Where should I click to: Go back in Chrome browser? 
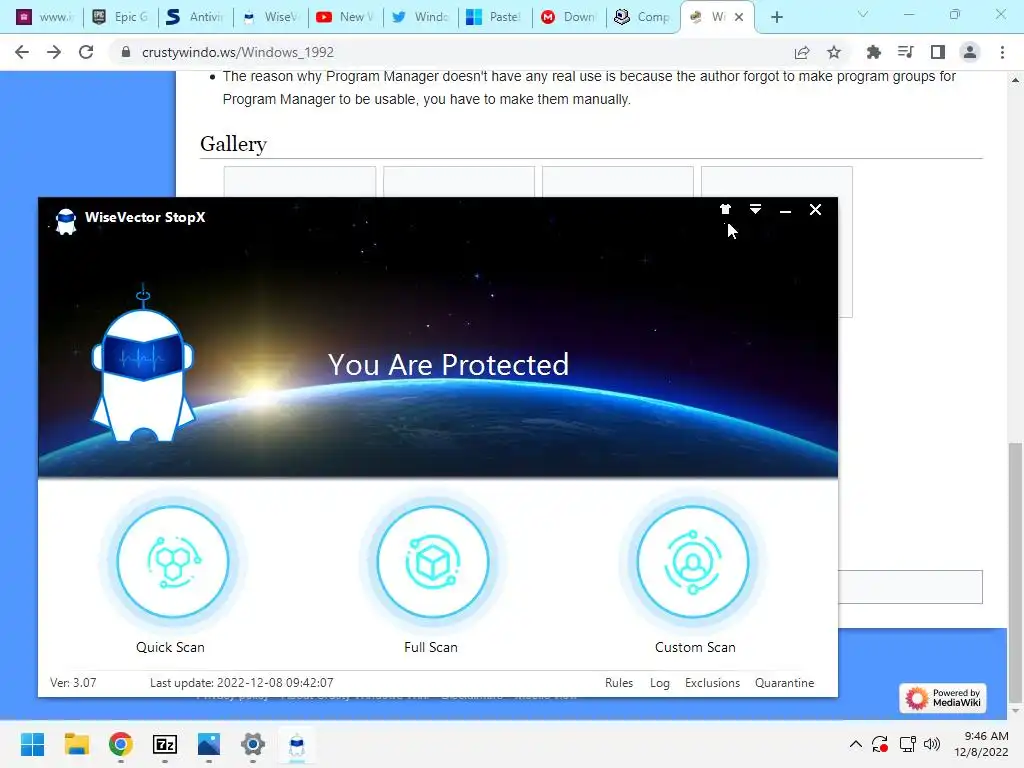22,52
